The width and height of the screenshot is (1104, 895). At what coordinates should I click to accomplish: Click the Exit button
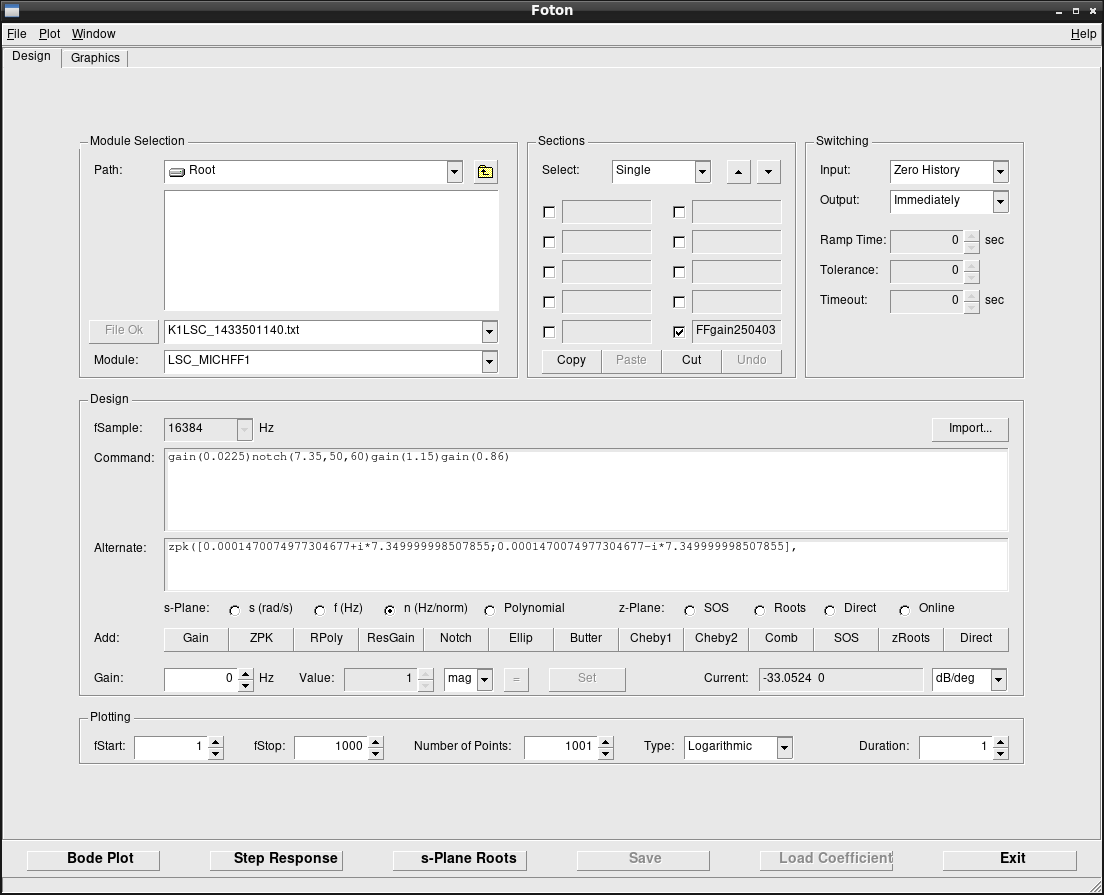click(x=1010, y=859)
